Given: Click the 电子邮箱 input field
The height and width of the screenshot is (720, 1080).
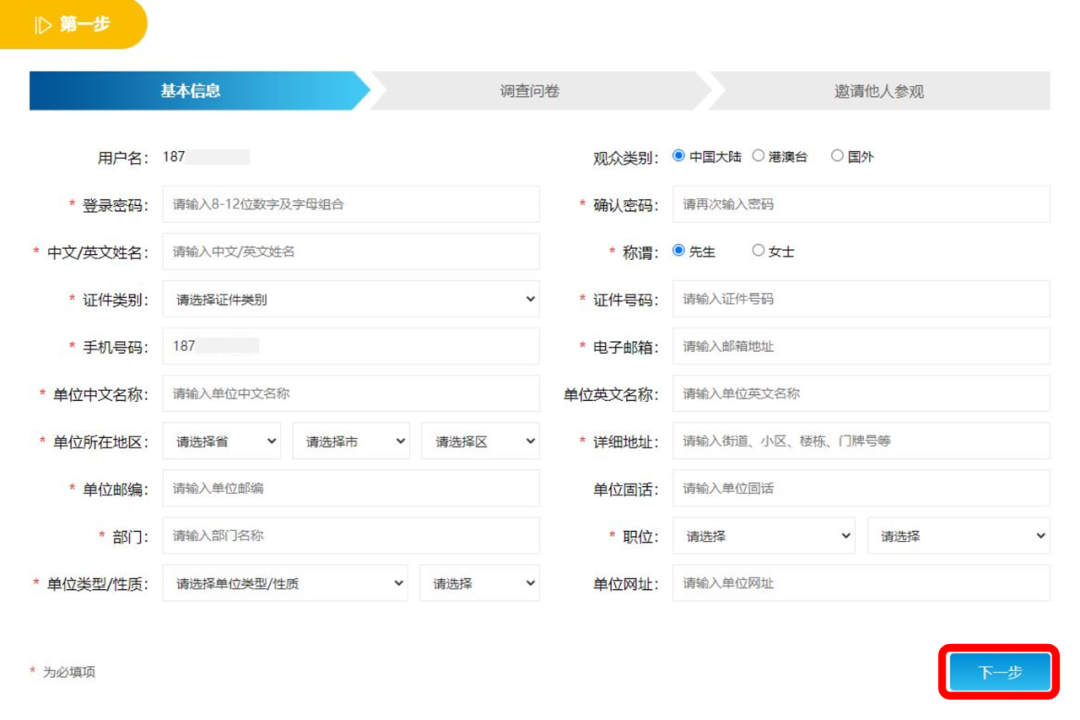Looking at the screenshot, I should [x=860, y=346].
